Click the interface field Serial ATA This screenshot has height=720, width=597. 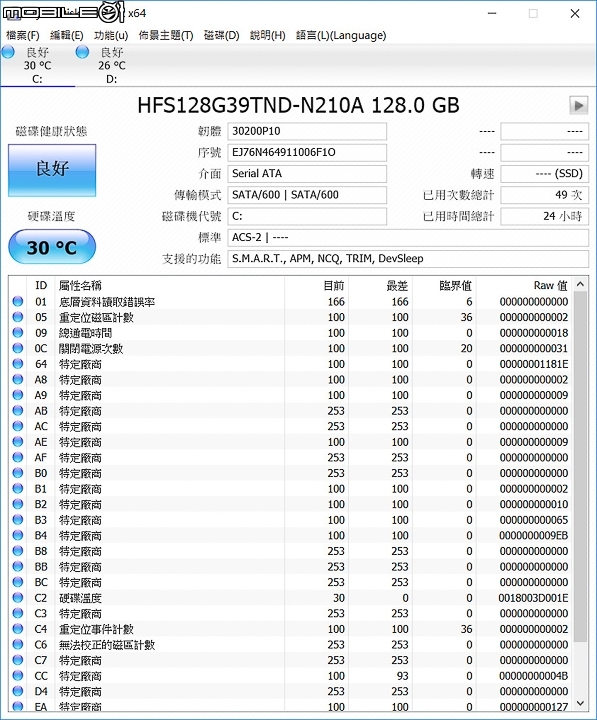tap(307, 174)
